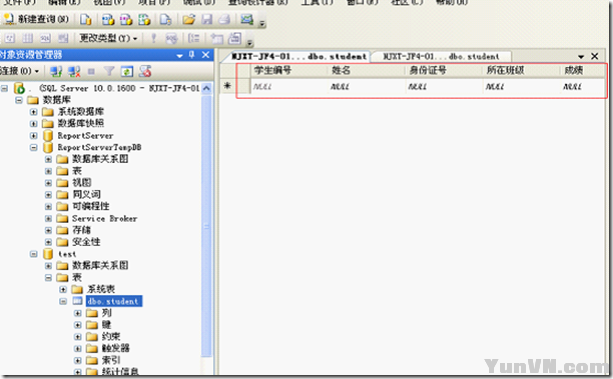
Task: Collapse the test database node
Action: click(34, 254)
